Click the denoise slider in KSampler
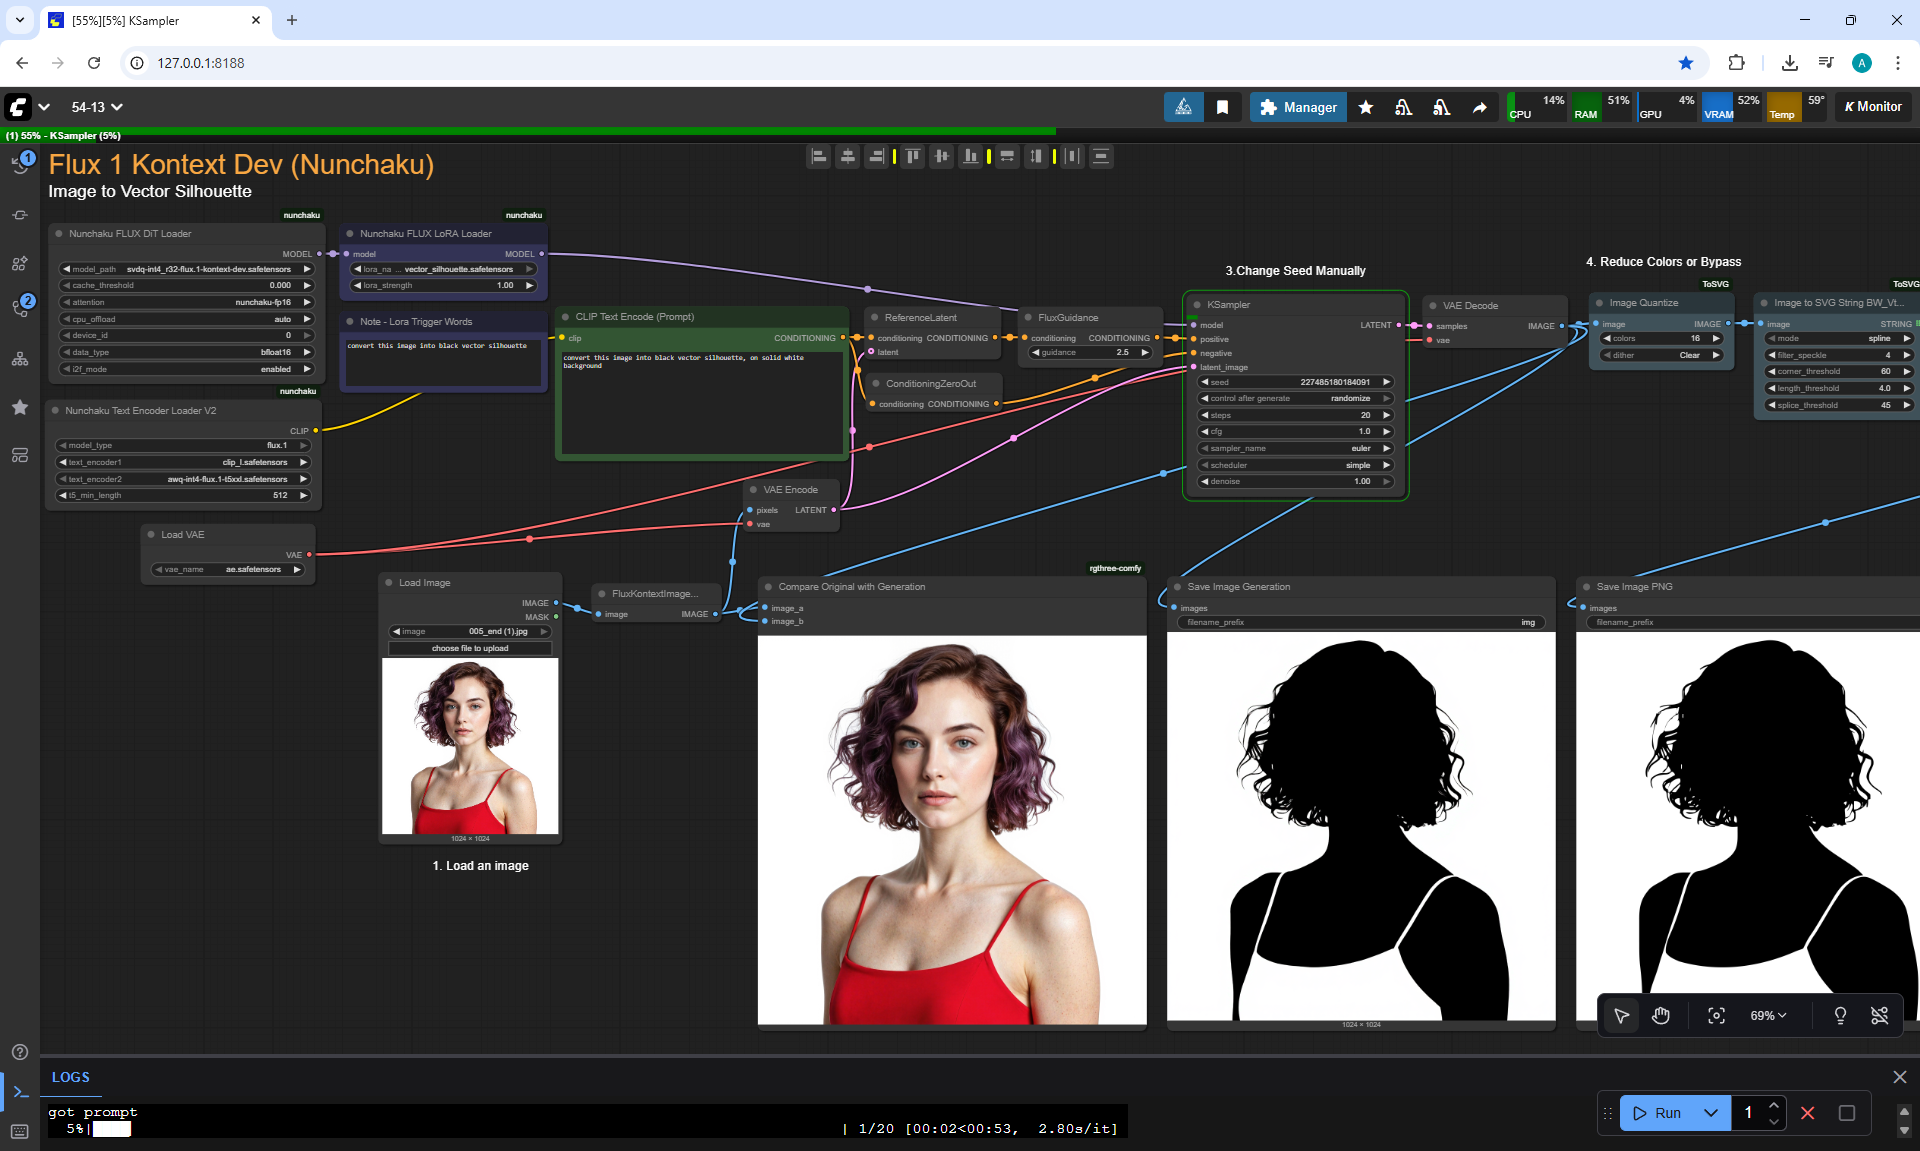 (x=1294, y=481)
